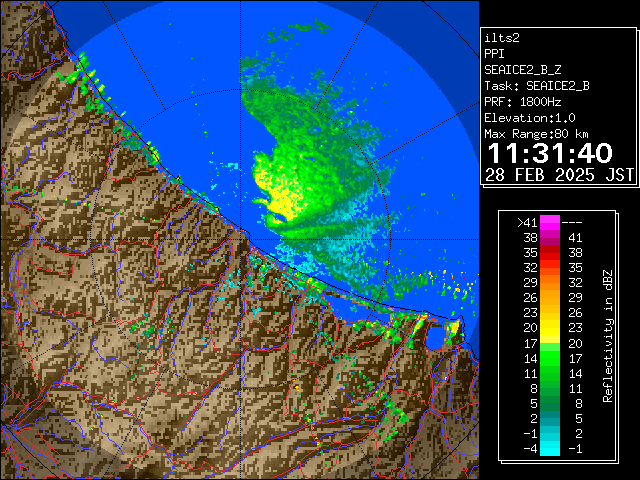Pick the yellow swatch for 20–23 dBZ
Screen dimensions: 640x480
pyautogui.click(x=550, y=328)
